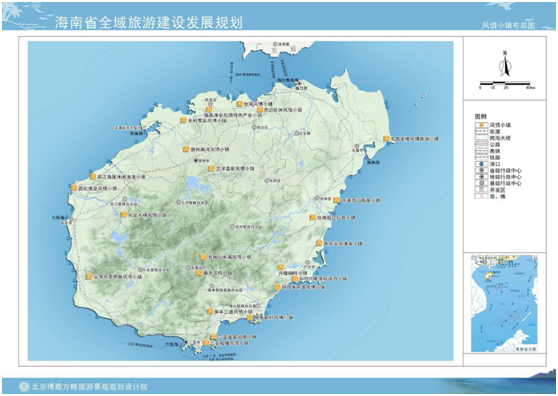
Task: Click the 港口 blue dot legend symbol
Action: tap(481, 164)
